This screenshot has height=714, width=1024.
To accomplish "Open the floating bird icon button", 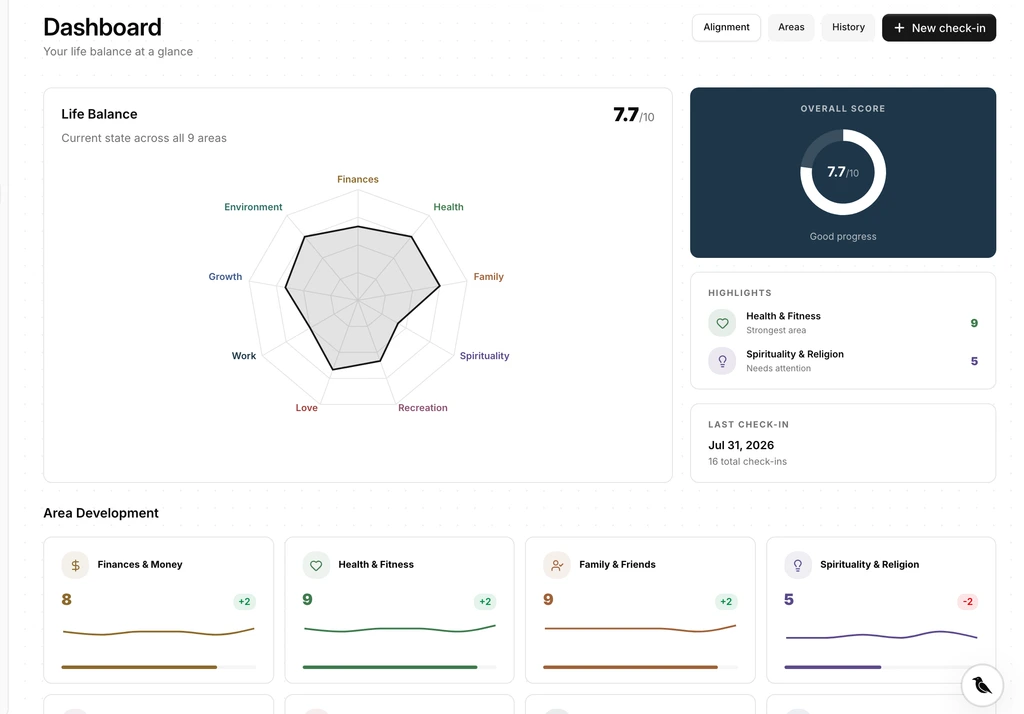I will tap(982, 685).
